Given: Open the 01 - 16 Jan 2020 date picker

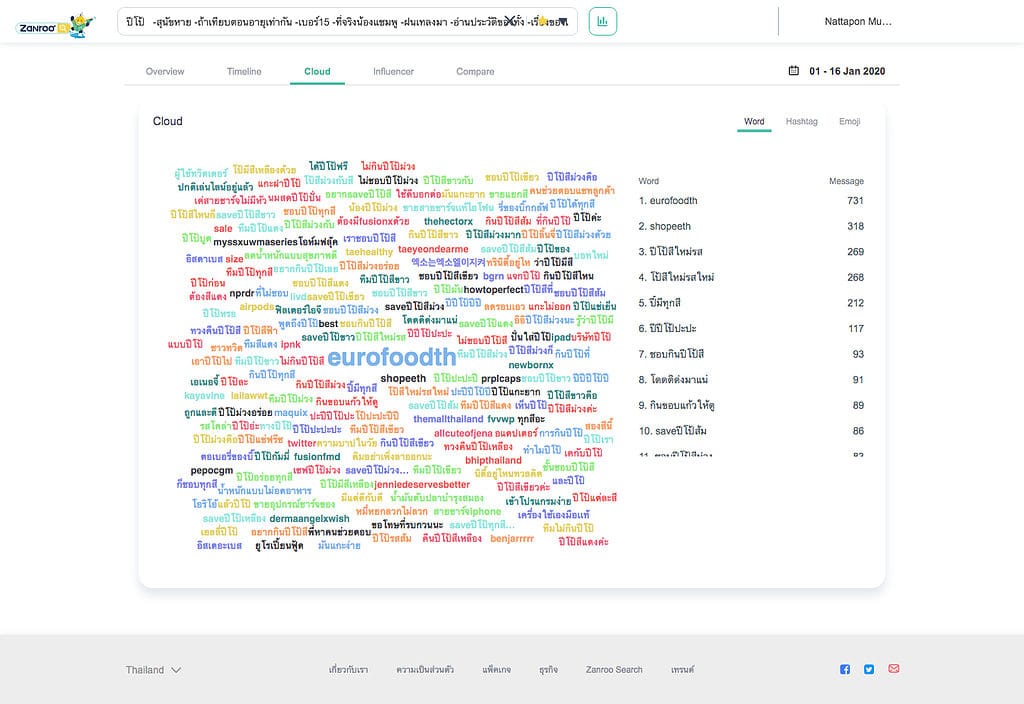Looking at the screenshot, I should pyautogui.click(x=847, y=71).
